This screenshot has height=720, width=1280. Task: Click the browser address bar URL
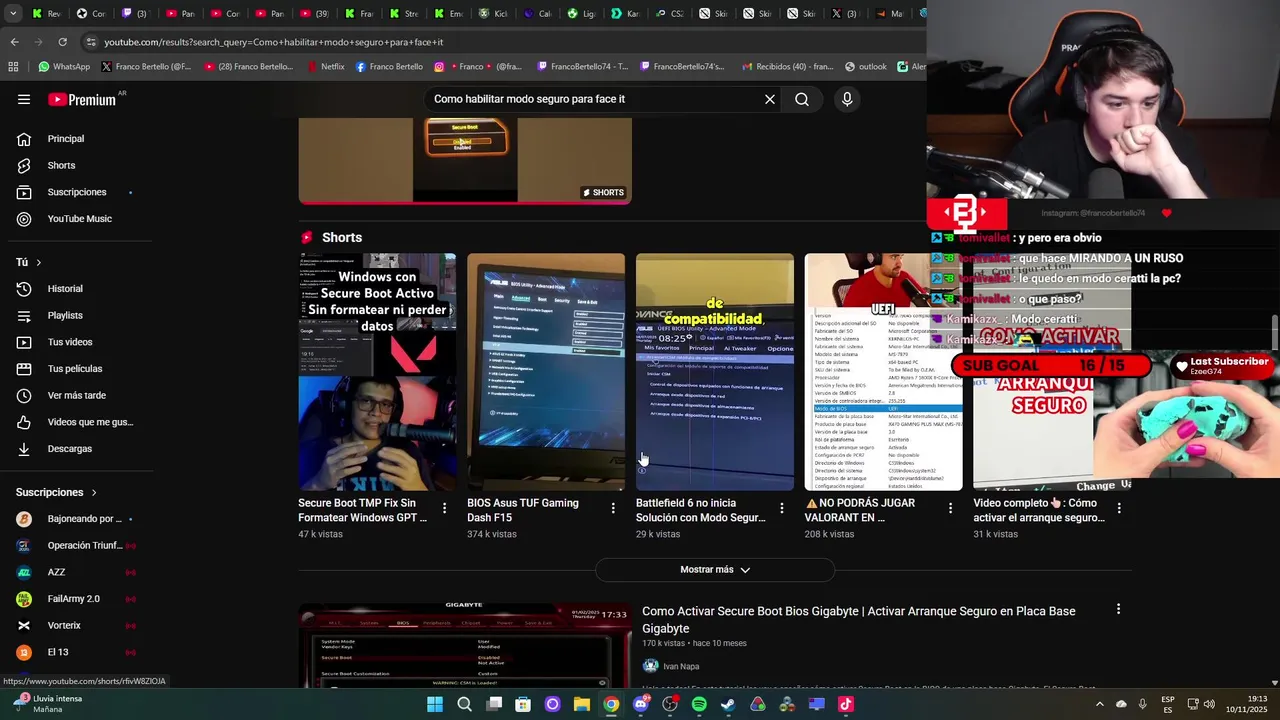pyautogui.click(x=274, y=42)
